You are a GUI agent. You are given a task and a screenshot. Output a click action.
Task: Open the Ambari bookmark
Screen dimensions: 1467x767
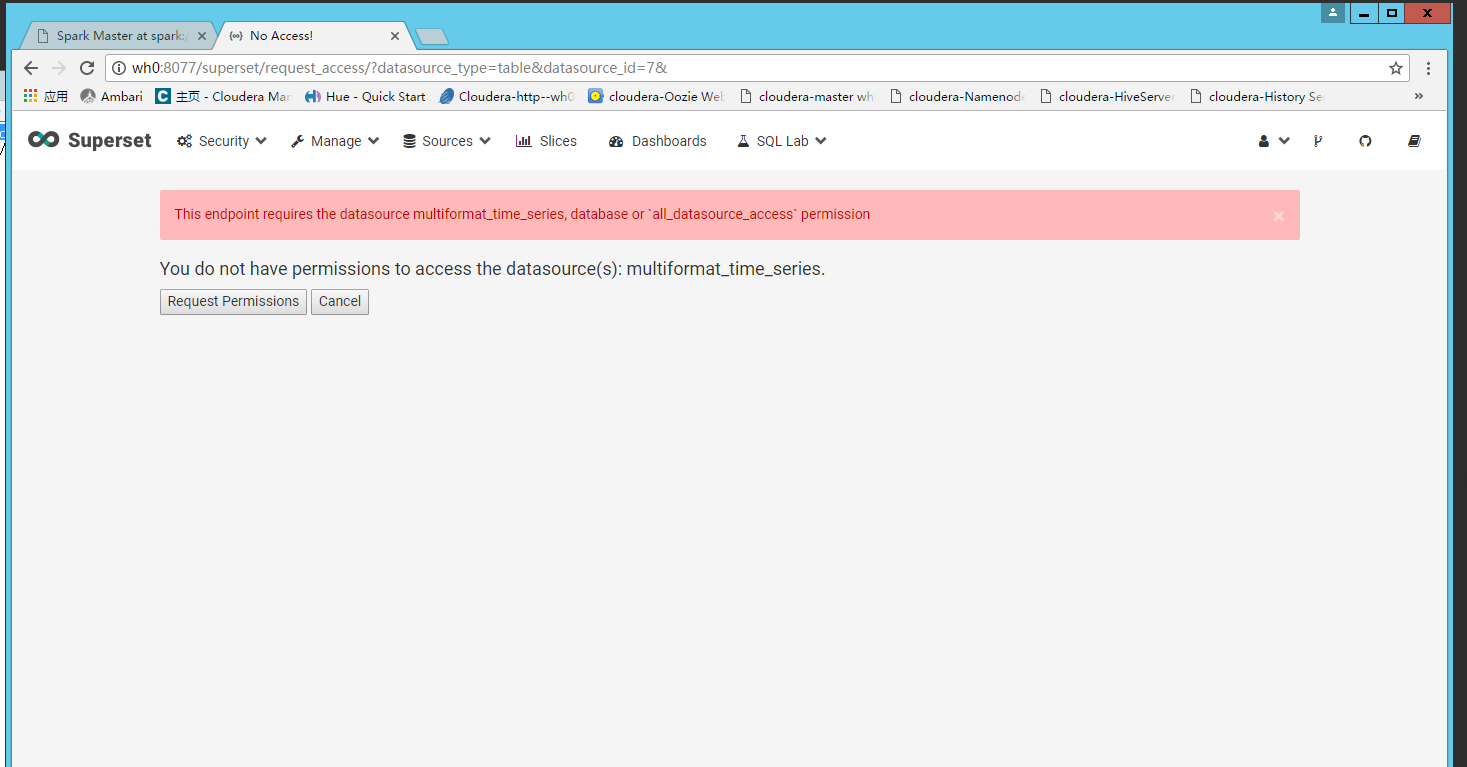pyautogui.click(x=112, y=96)
